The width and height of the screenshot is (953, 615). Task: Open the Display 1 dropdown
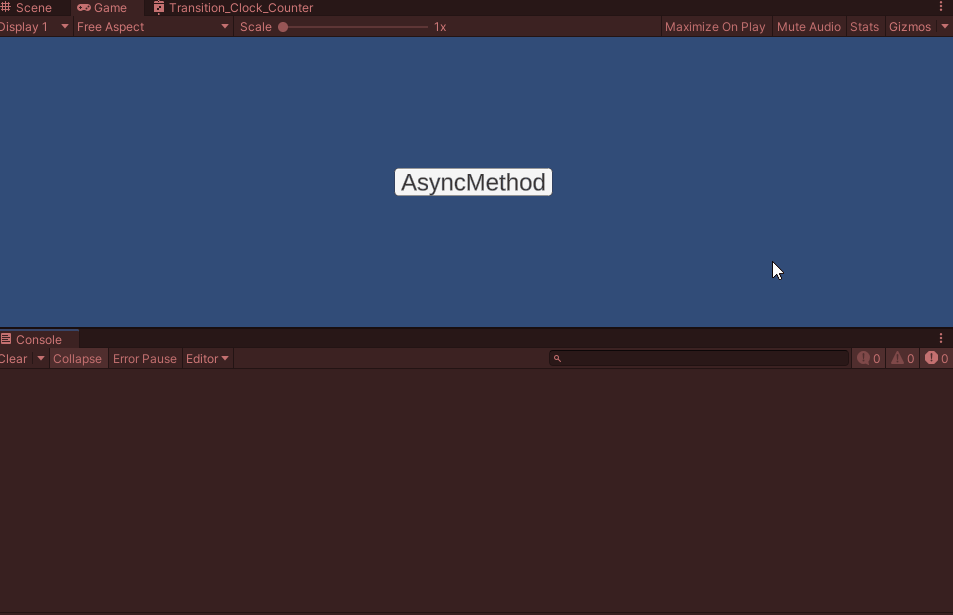[x=34, y=27]
